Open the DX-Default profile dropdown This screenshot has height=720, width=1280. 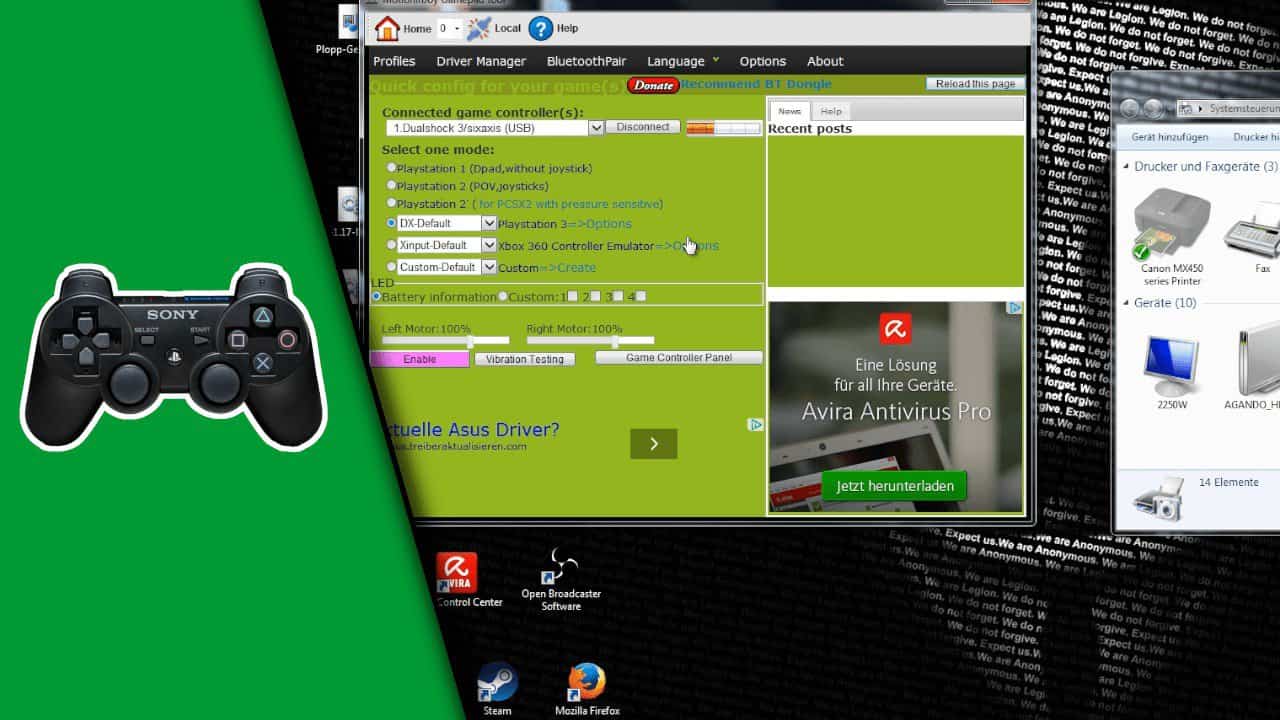[x=489, y=223]
